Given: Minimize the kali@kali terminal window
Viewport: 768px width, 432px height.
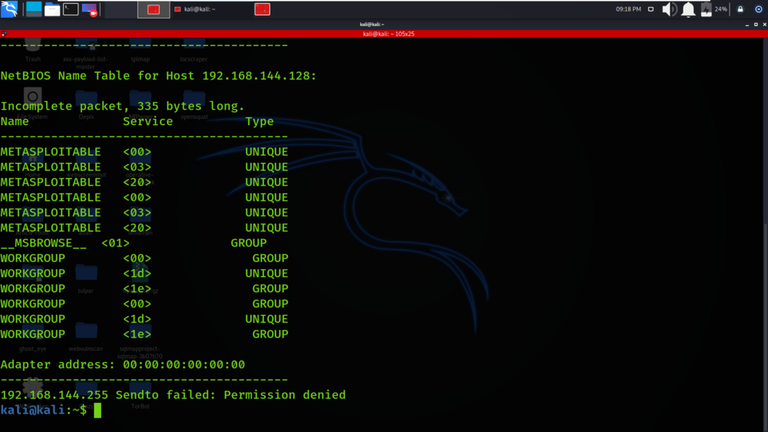Looking at the screenshot, I should click(747, 24).
